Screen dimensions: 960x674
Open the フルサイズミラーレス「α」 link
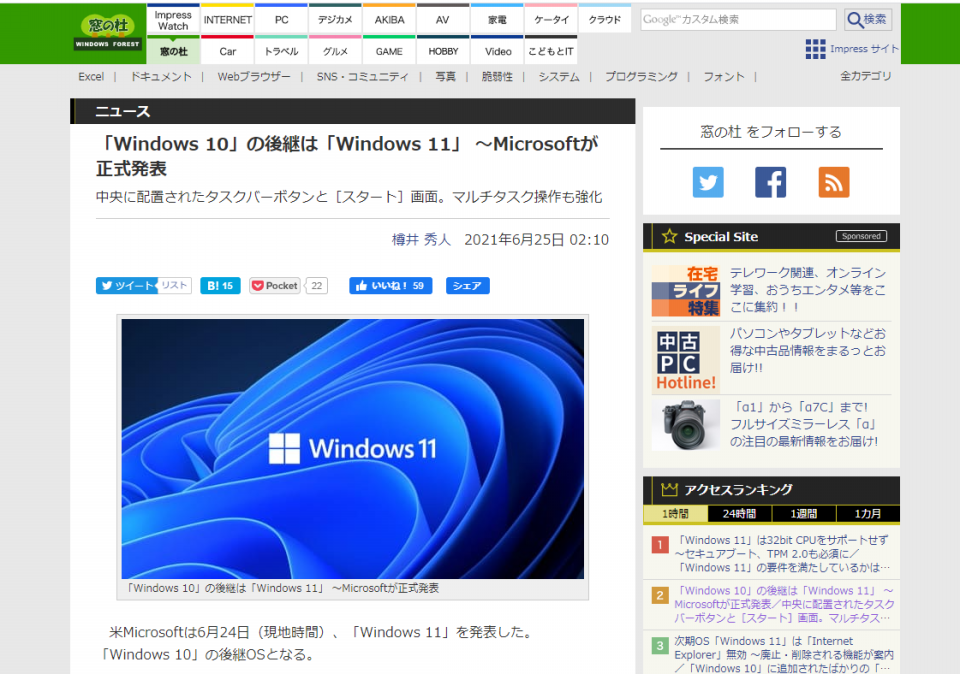coord(804,424)
